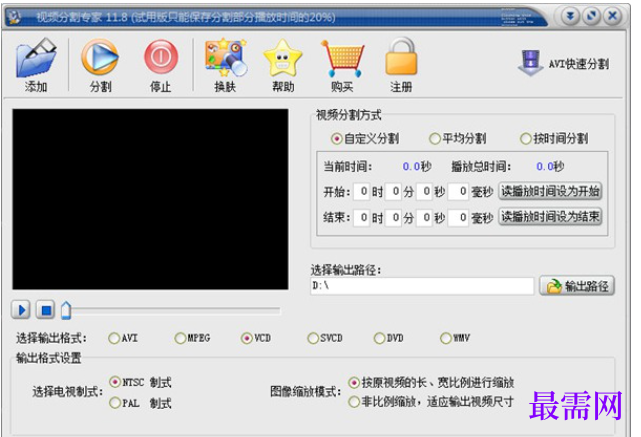Click the 添加 add-file folder icon
The height and width of the screenshot is (437, 641).
[36, 58]
